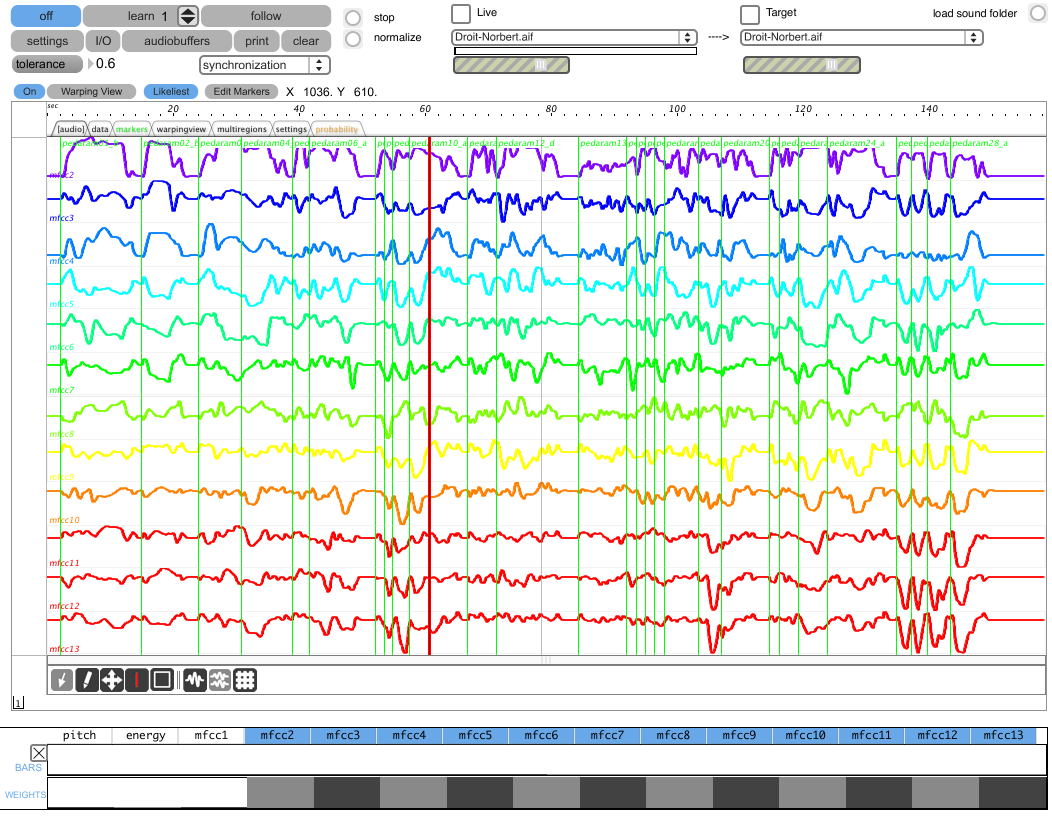Click the Edit Markers button
The height and width of the screenshot is (816, 1052).
point(241,91)
